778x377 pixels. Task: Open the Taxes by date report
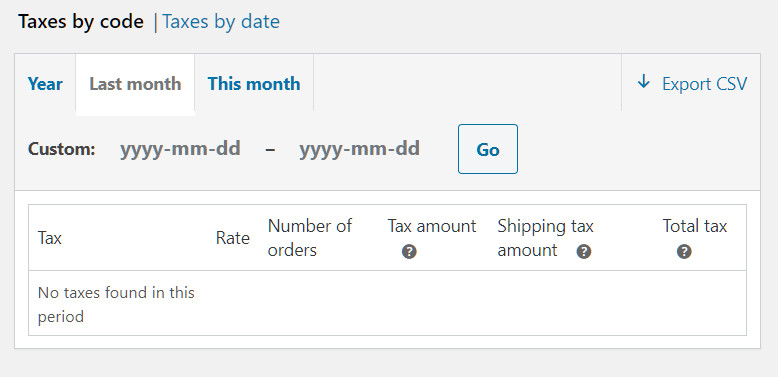pos(221,21)
